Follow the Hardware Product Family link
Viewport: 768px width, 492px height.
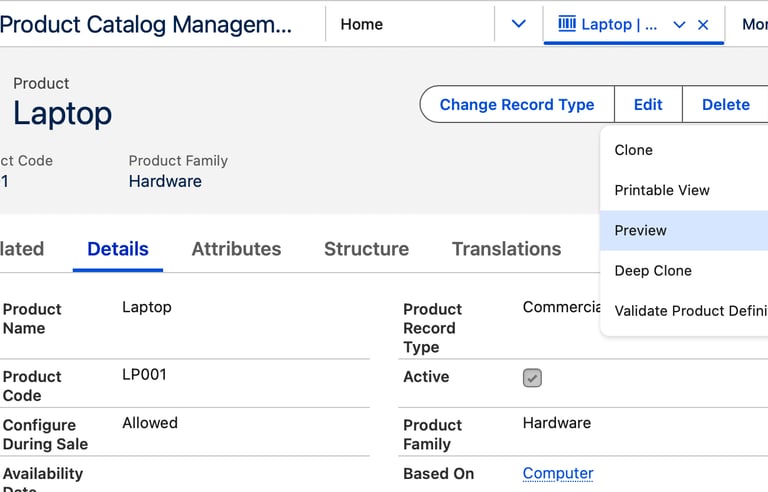coord(165,181)
